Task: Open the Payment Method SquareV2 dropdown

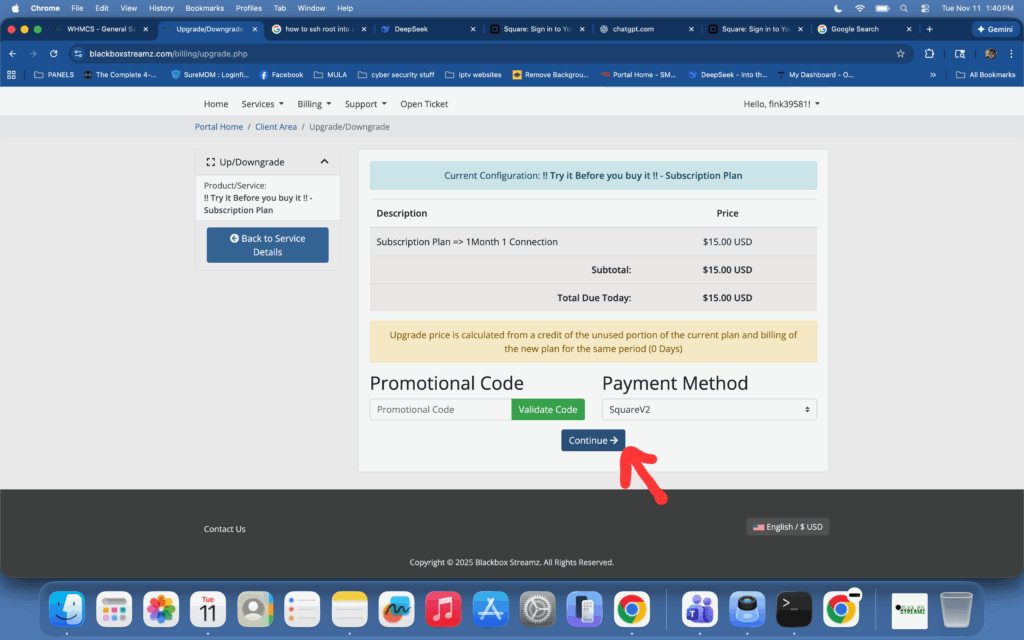Action: pyautogui.click(x=709, y=409)
